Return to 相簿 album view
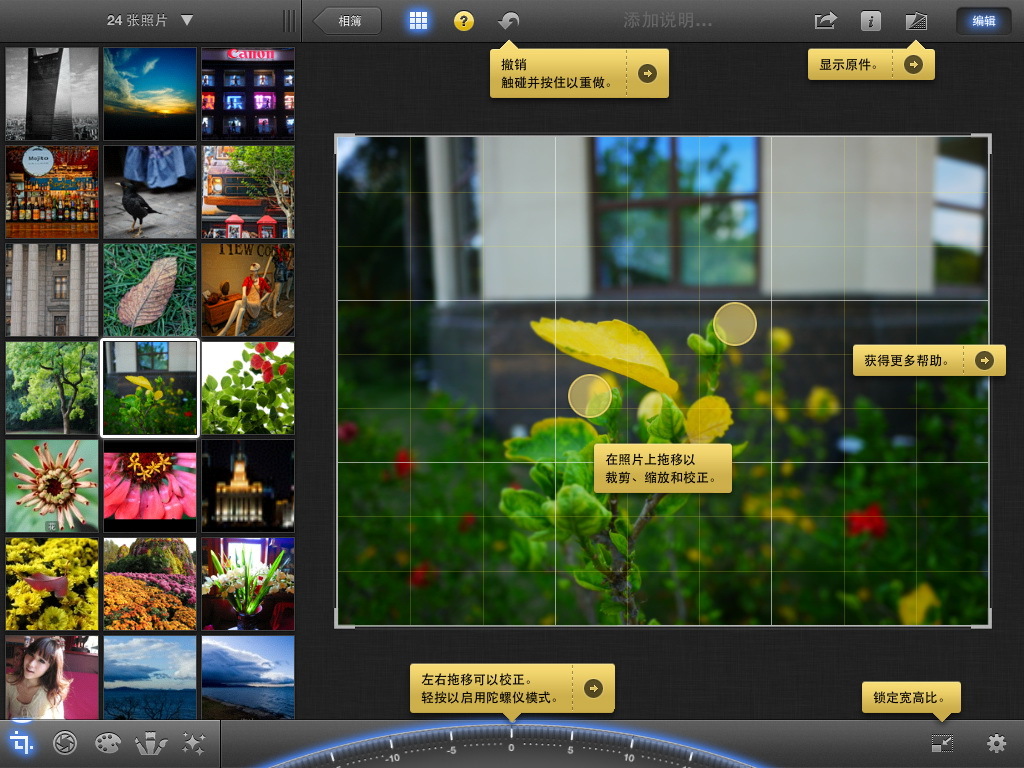1024x768 pixels. click(x=345, y=19)
